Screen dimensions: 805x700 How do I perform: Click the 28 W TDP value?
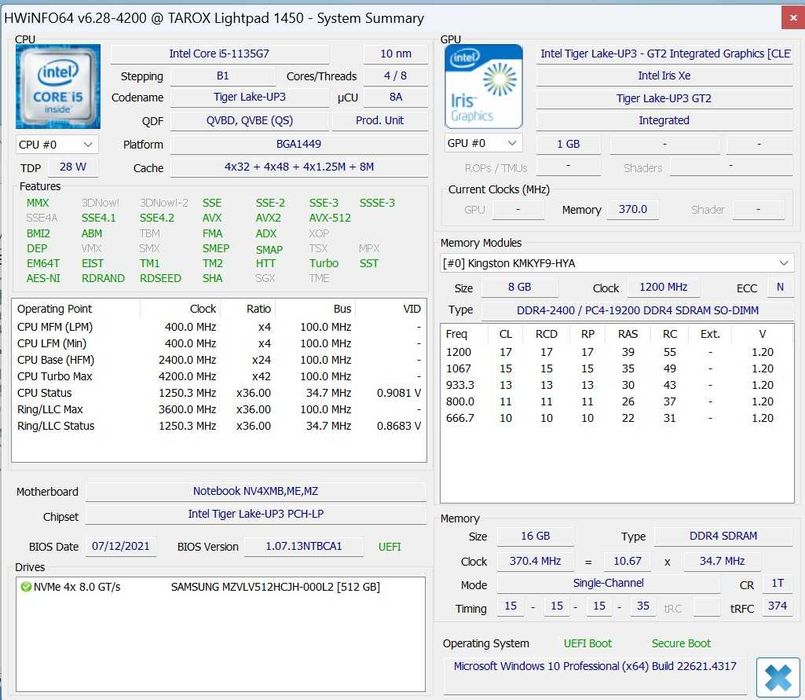[73, 167]
